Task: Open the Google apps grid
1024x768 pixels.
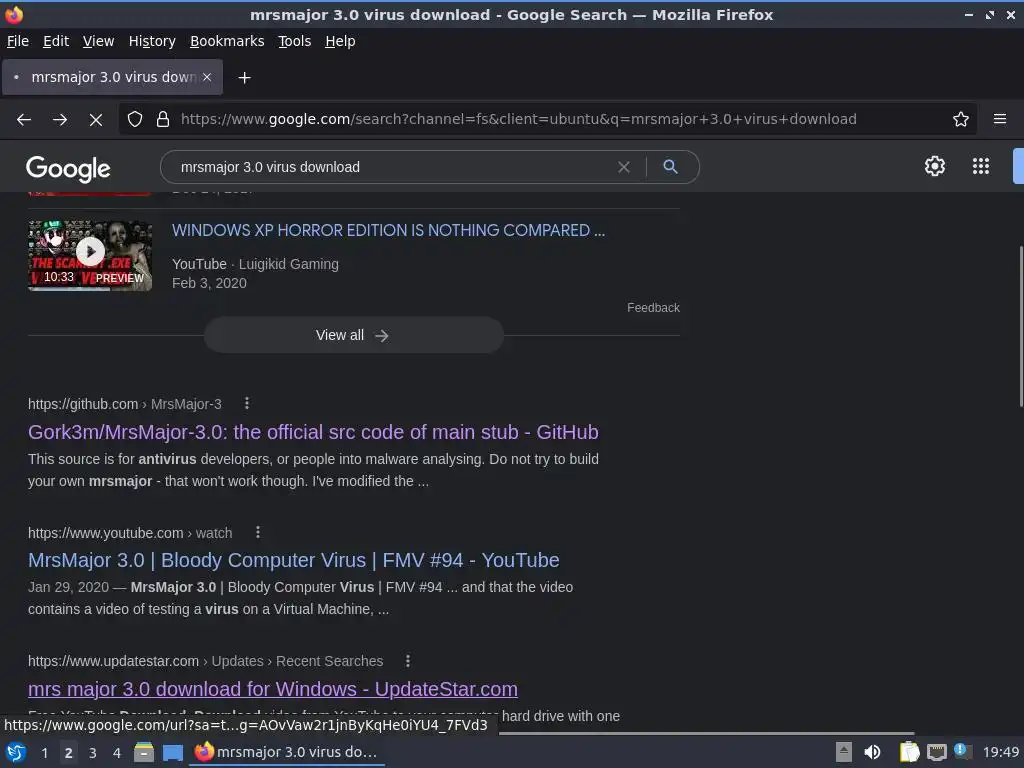Action: [981, 166]
